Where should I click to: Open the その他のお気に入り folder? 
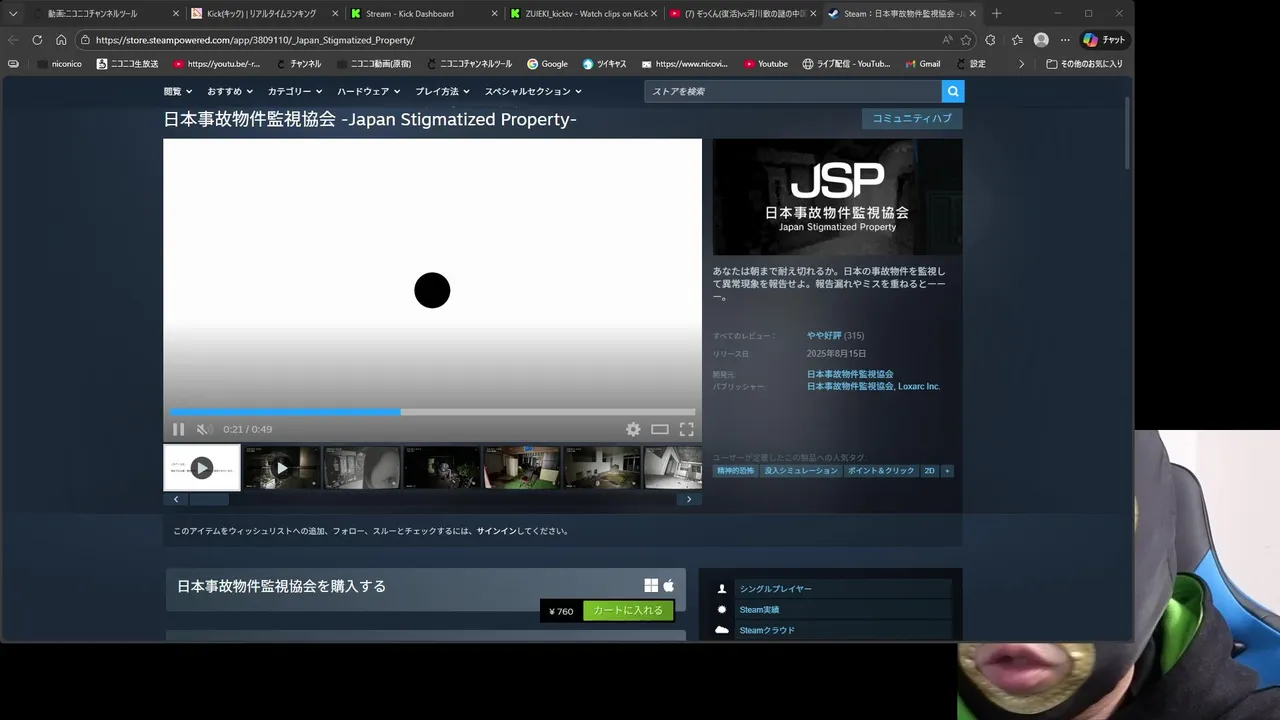pos(1084,64)
